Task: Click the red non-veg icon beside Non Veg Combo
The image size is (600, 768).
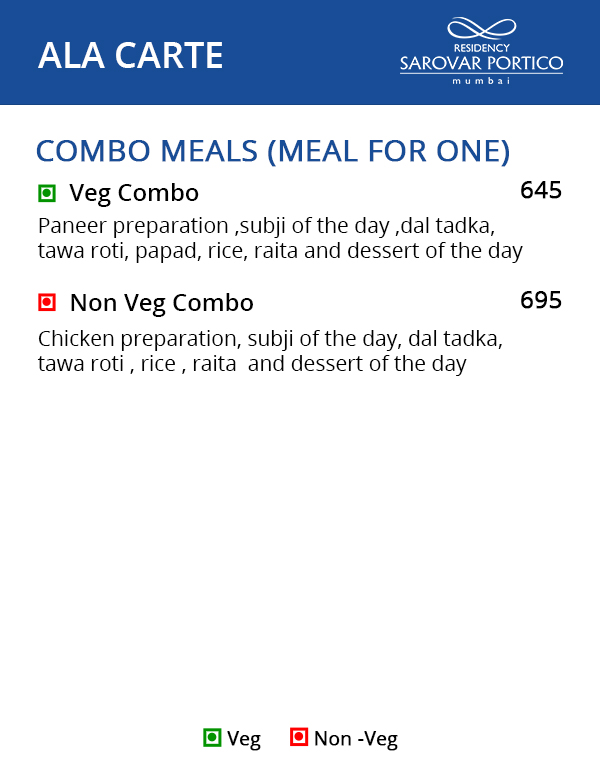Action: coord(46,302)
